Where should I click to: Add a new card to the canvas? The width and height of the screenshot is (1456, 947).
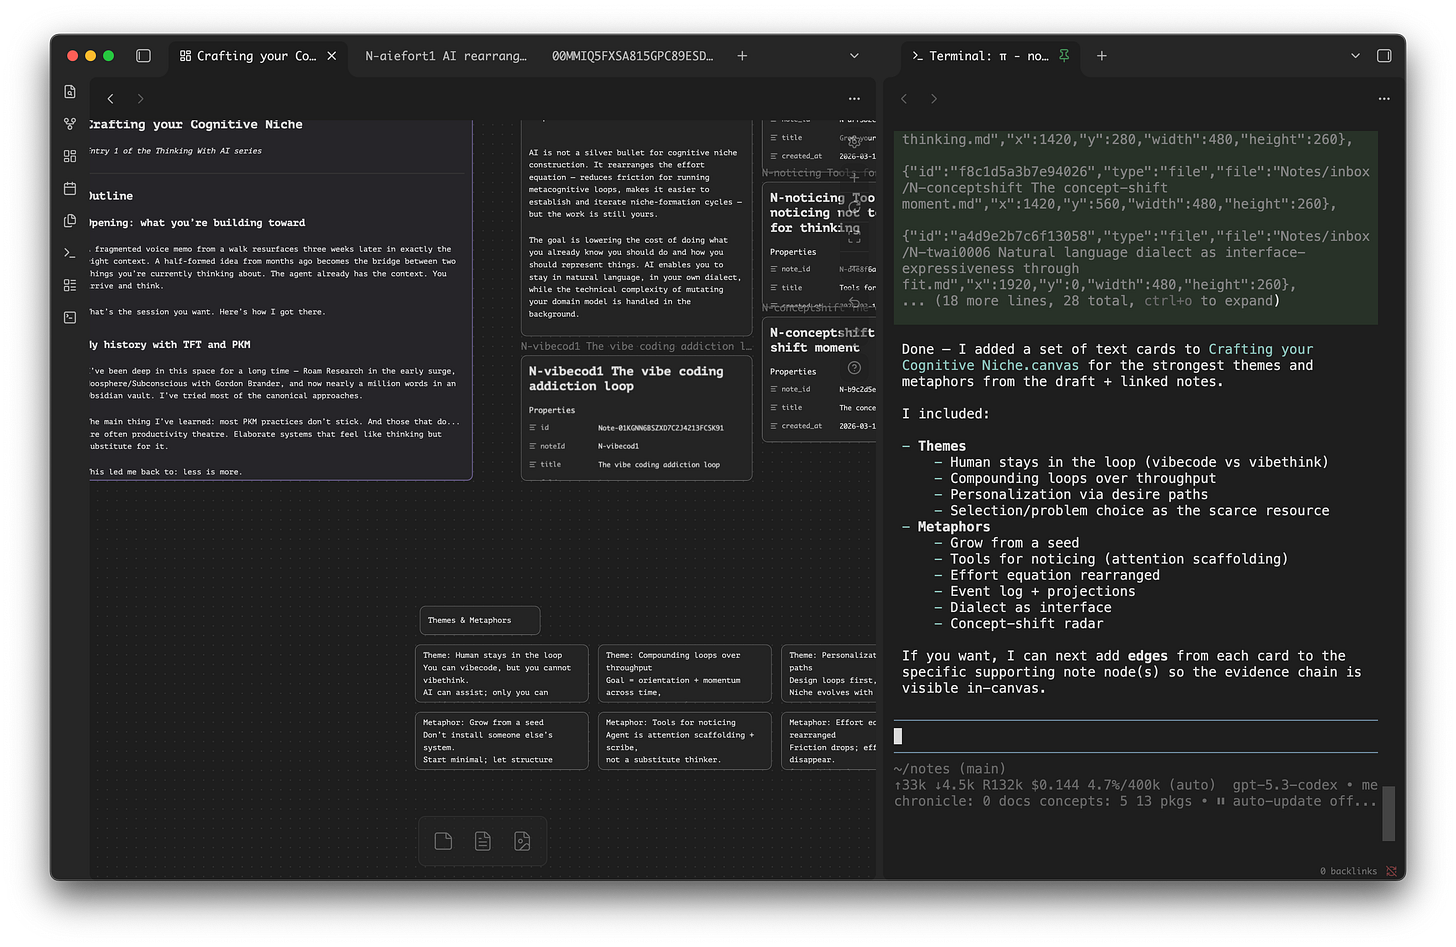(x=443, y=841)
